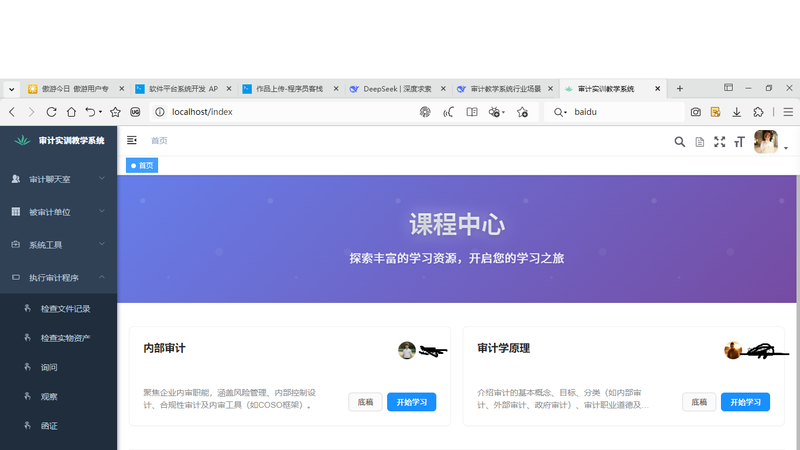Viewport: 800px width, 450px height.
Task: Close the DeepSeek browser tab
Action: [443, 88]
